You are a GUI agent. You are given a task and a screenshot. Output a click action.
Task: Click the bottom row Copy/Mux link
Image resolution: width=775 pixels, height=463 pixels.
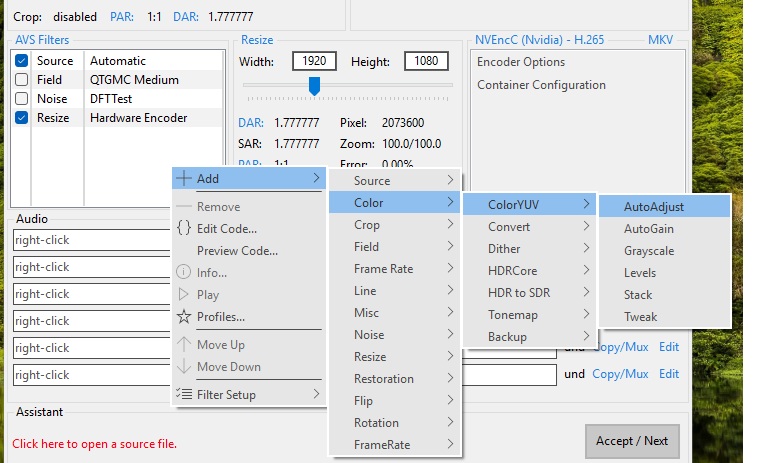tap(620, 374)
